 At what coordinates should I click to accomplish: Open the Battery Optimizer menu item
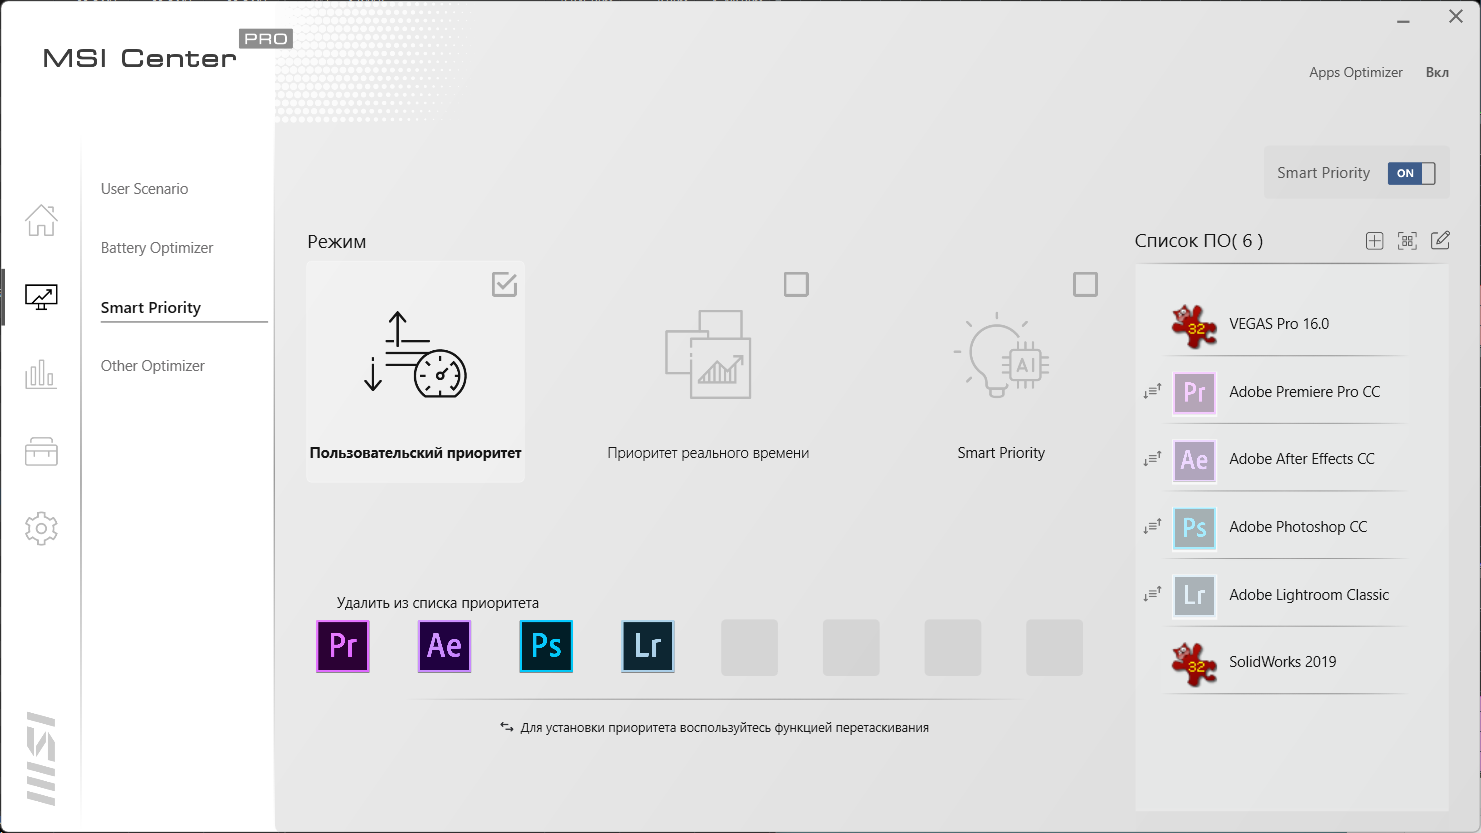point(157,248)
